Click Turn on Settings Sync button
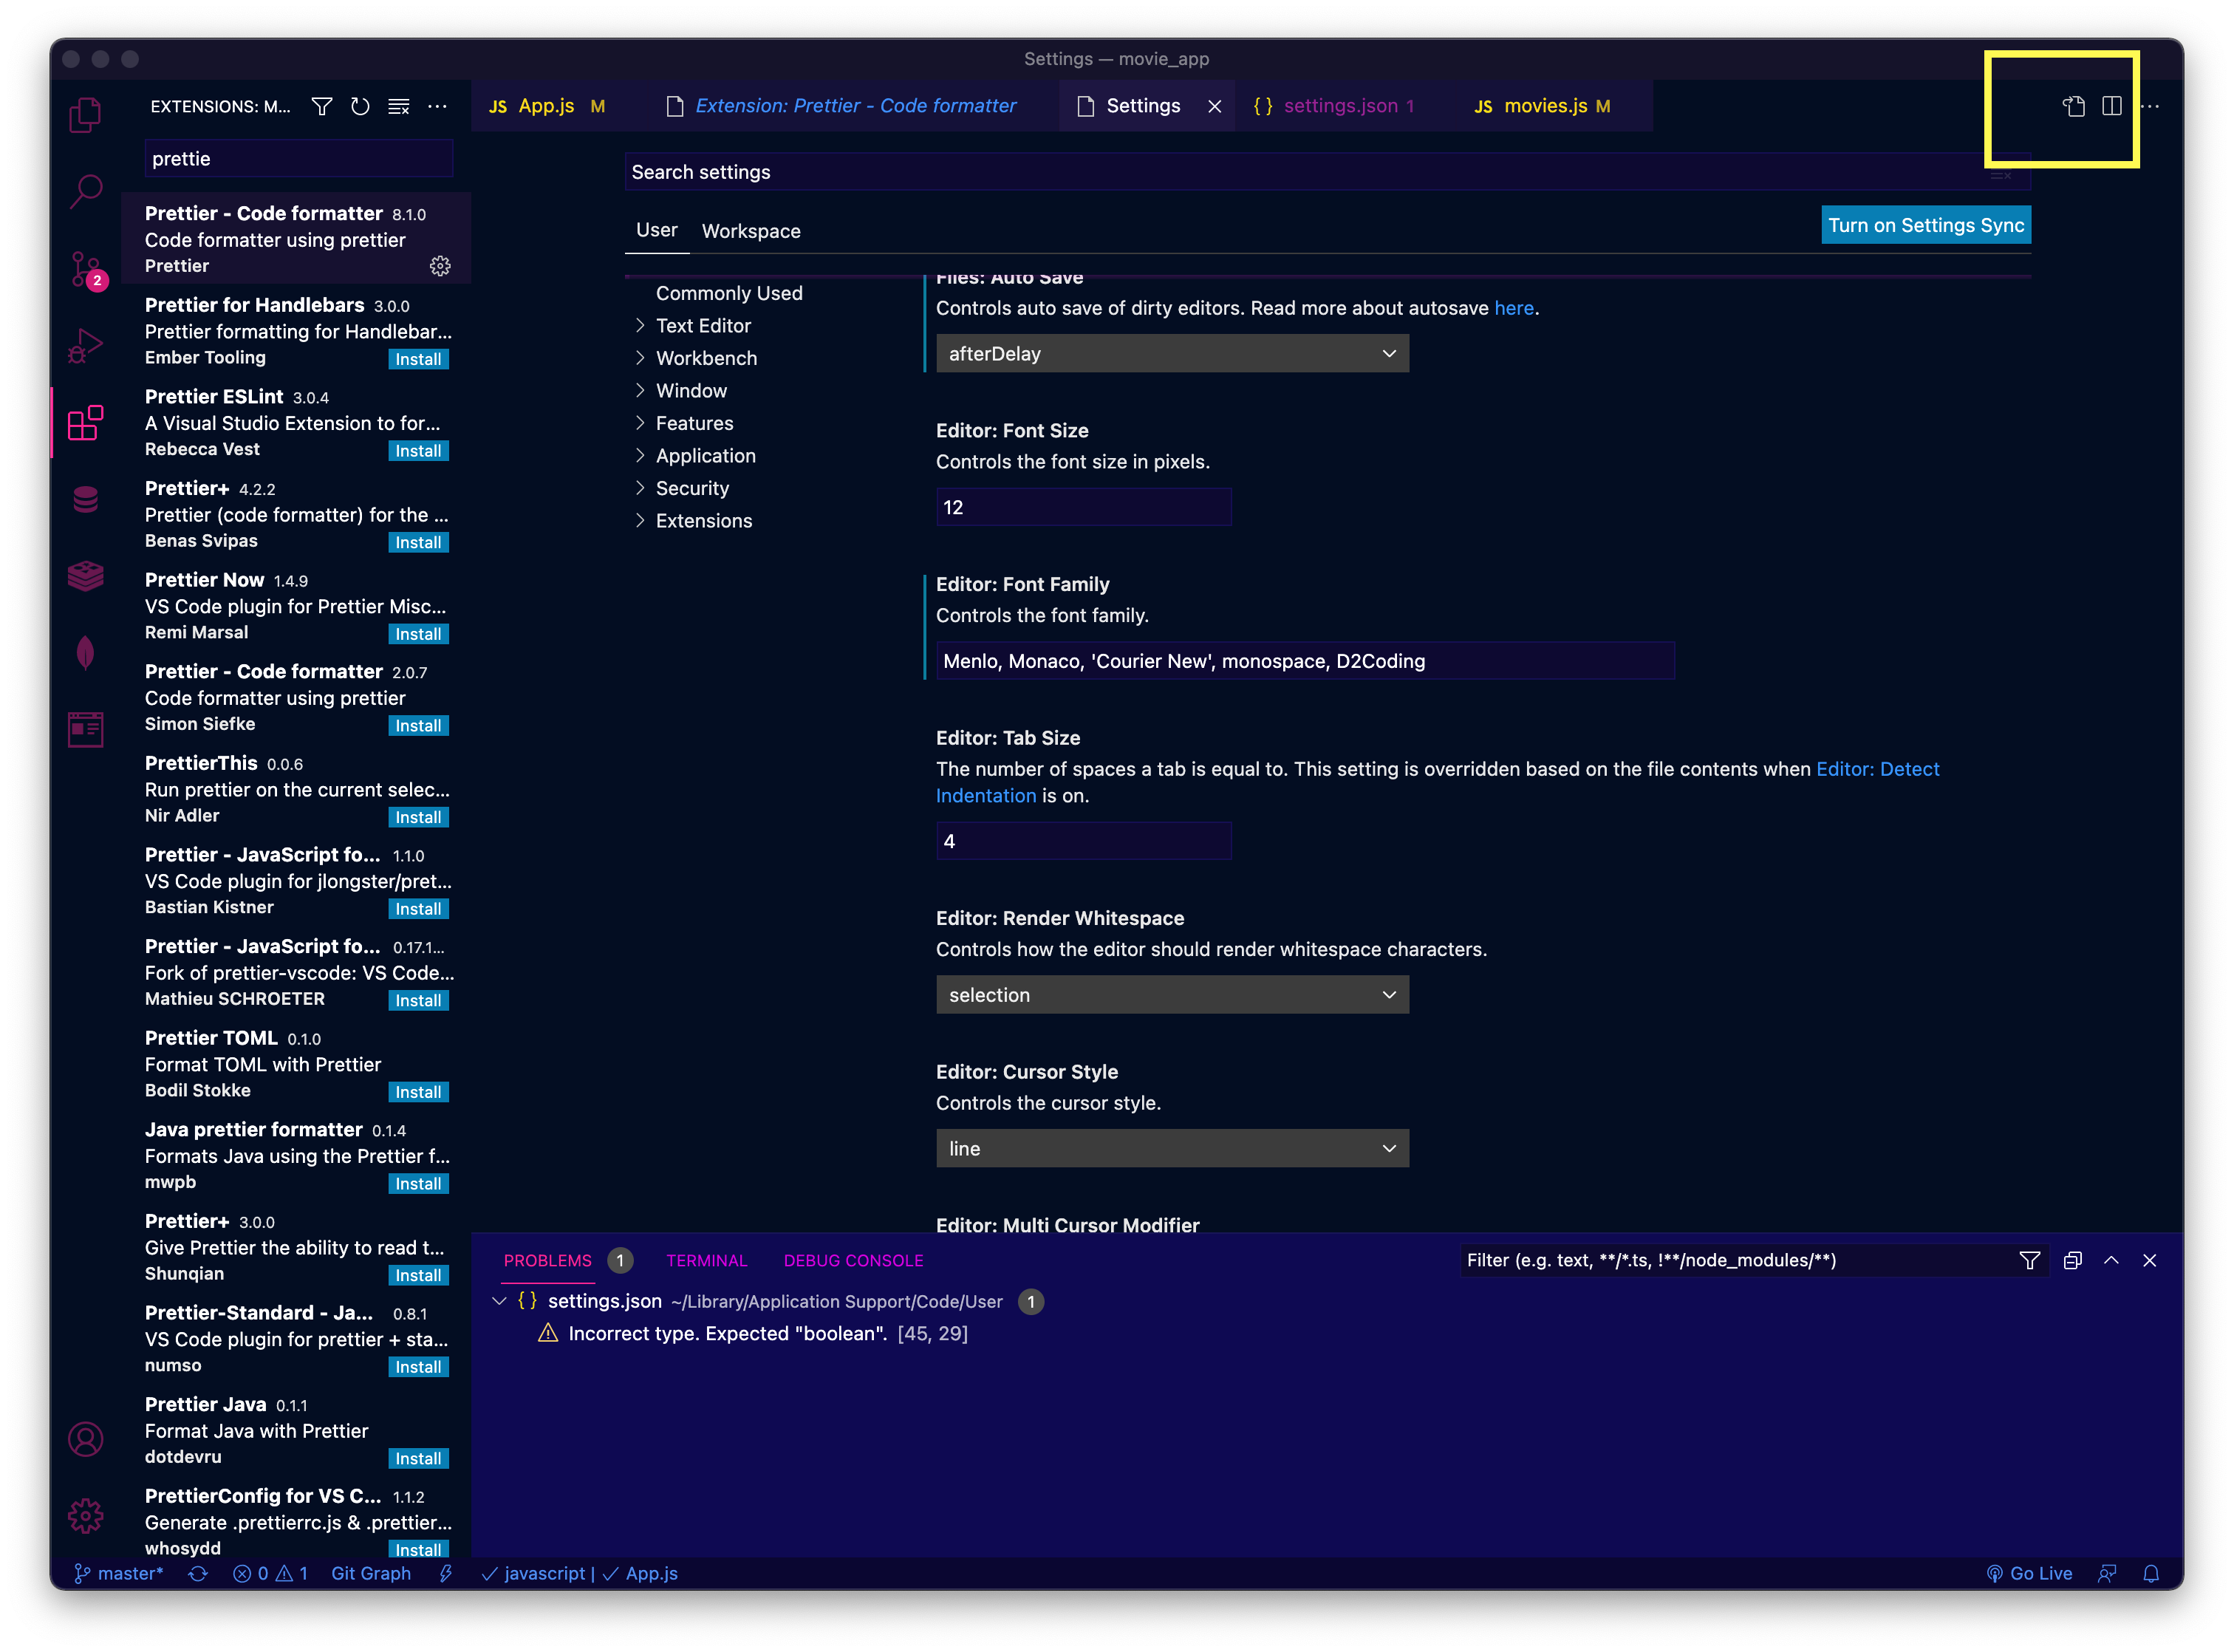This screenshot has height=1652, width=2234. [x=1925, y=225]
